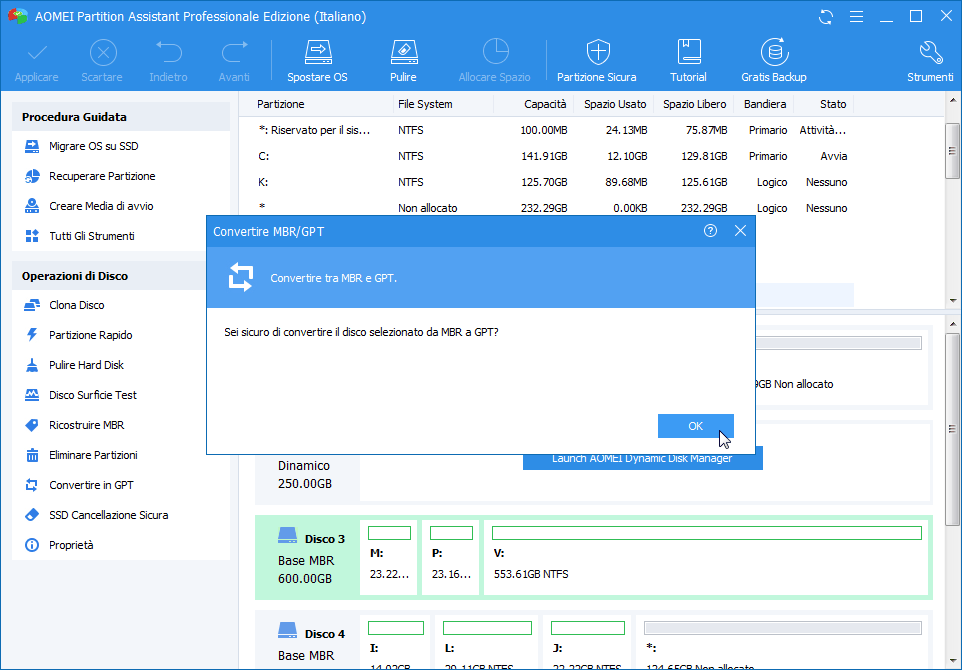Click the help icon in Convertire MBR/GPT dialog

710,231
